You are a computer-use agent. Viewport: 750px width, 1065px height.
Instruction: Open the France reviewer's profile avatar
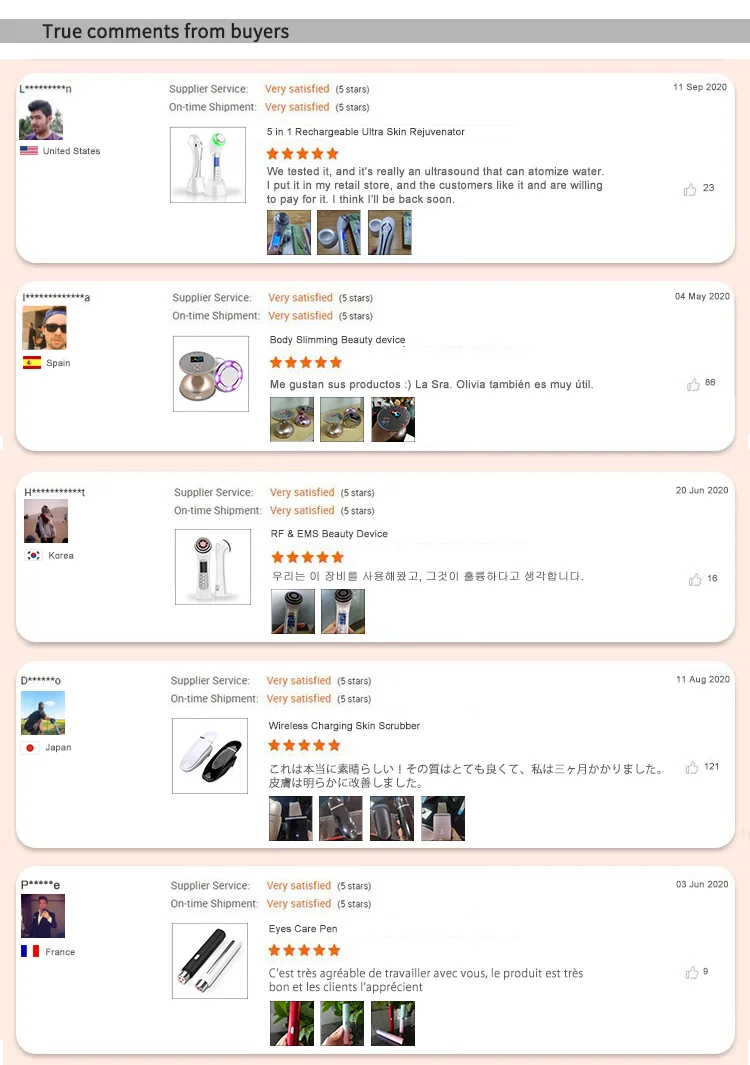point(43,916)
